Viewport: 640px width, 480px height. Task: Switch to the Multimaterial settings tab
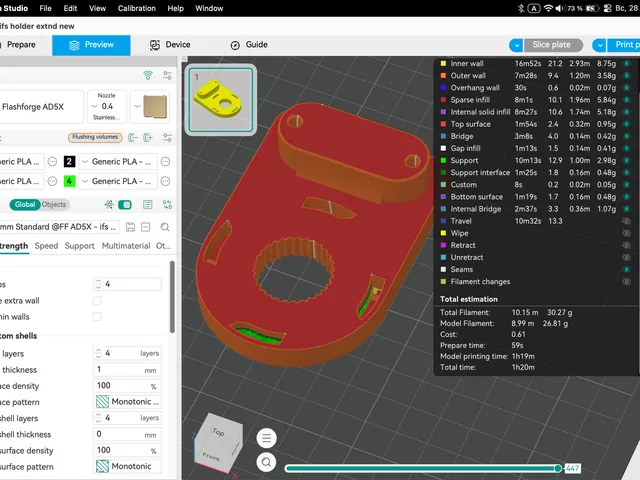pyautogui.click(x=126, y=246)
